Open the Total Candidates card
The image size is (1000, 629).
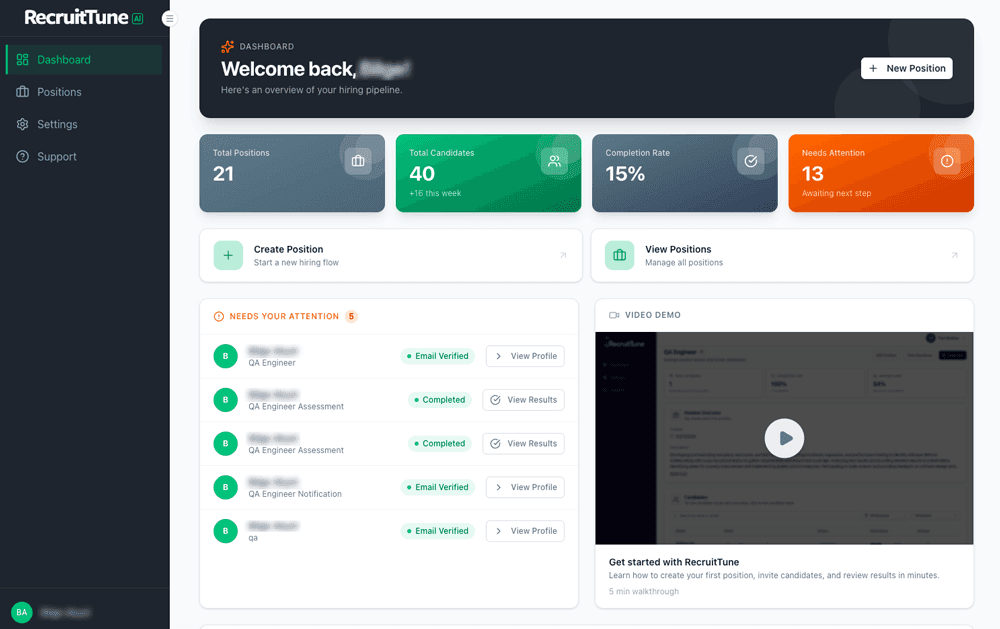tap(489, 173)
